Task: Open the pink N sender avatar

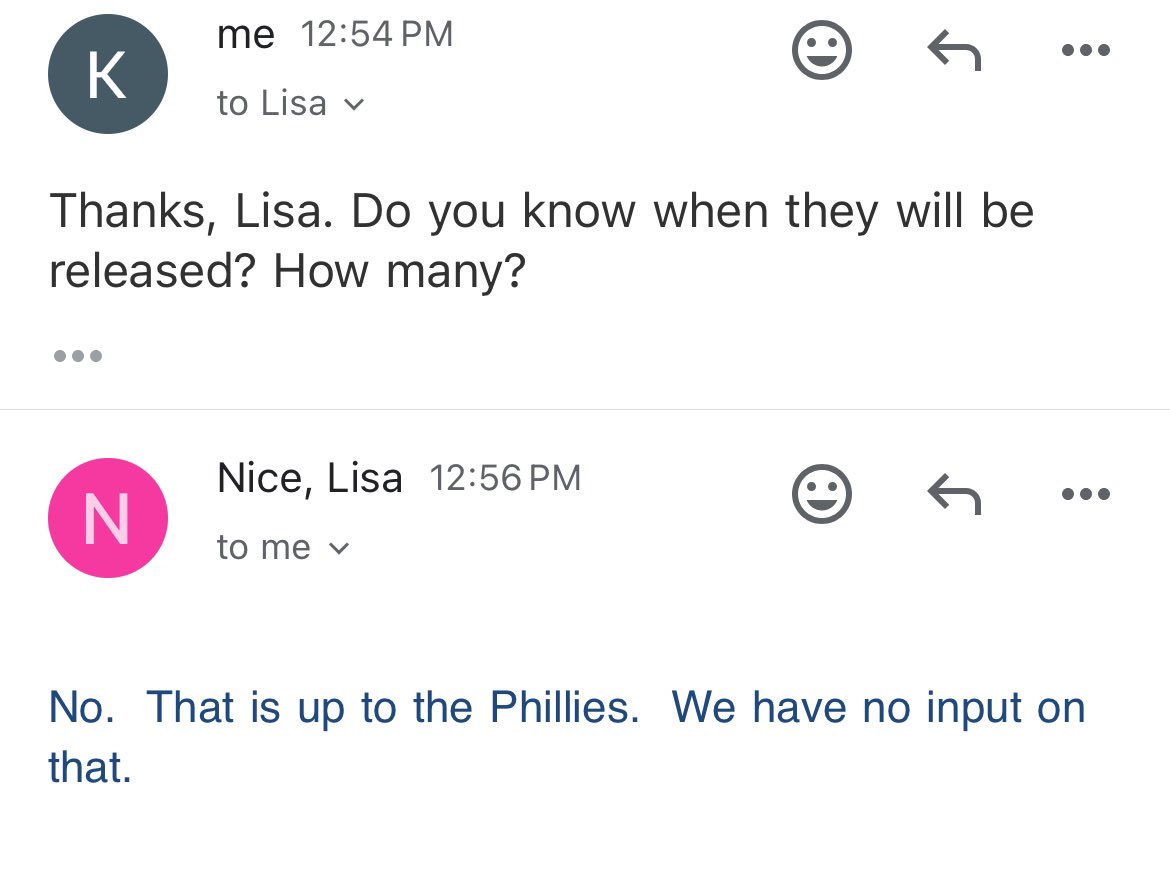Action: pos(107,518)
